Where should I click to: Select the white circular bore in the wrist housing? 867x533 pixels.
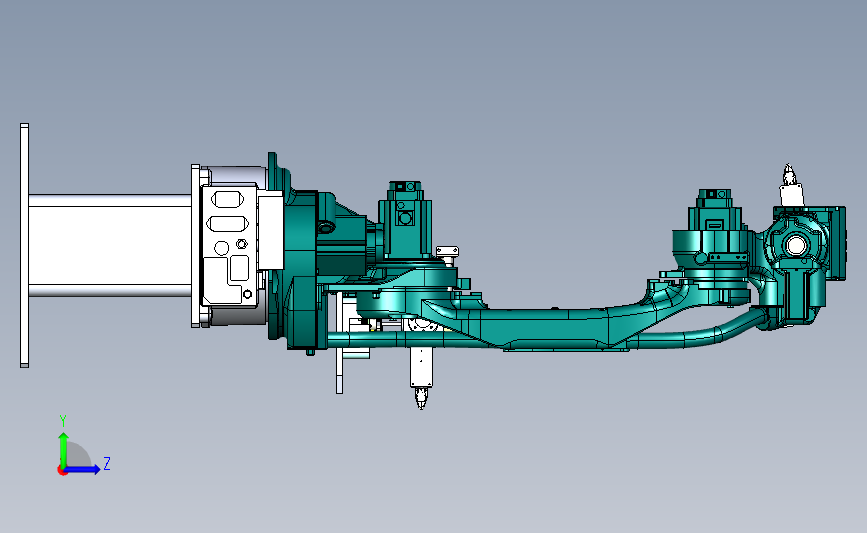pyautogui.click(x=796, y=245)
